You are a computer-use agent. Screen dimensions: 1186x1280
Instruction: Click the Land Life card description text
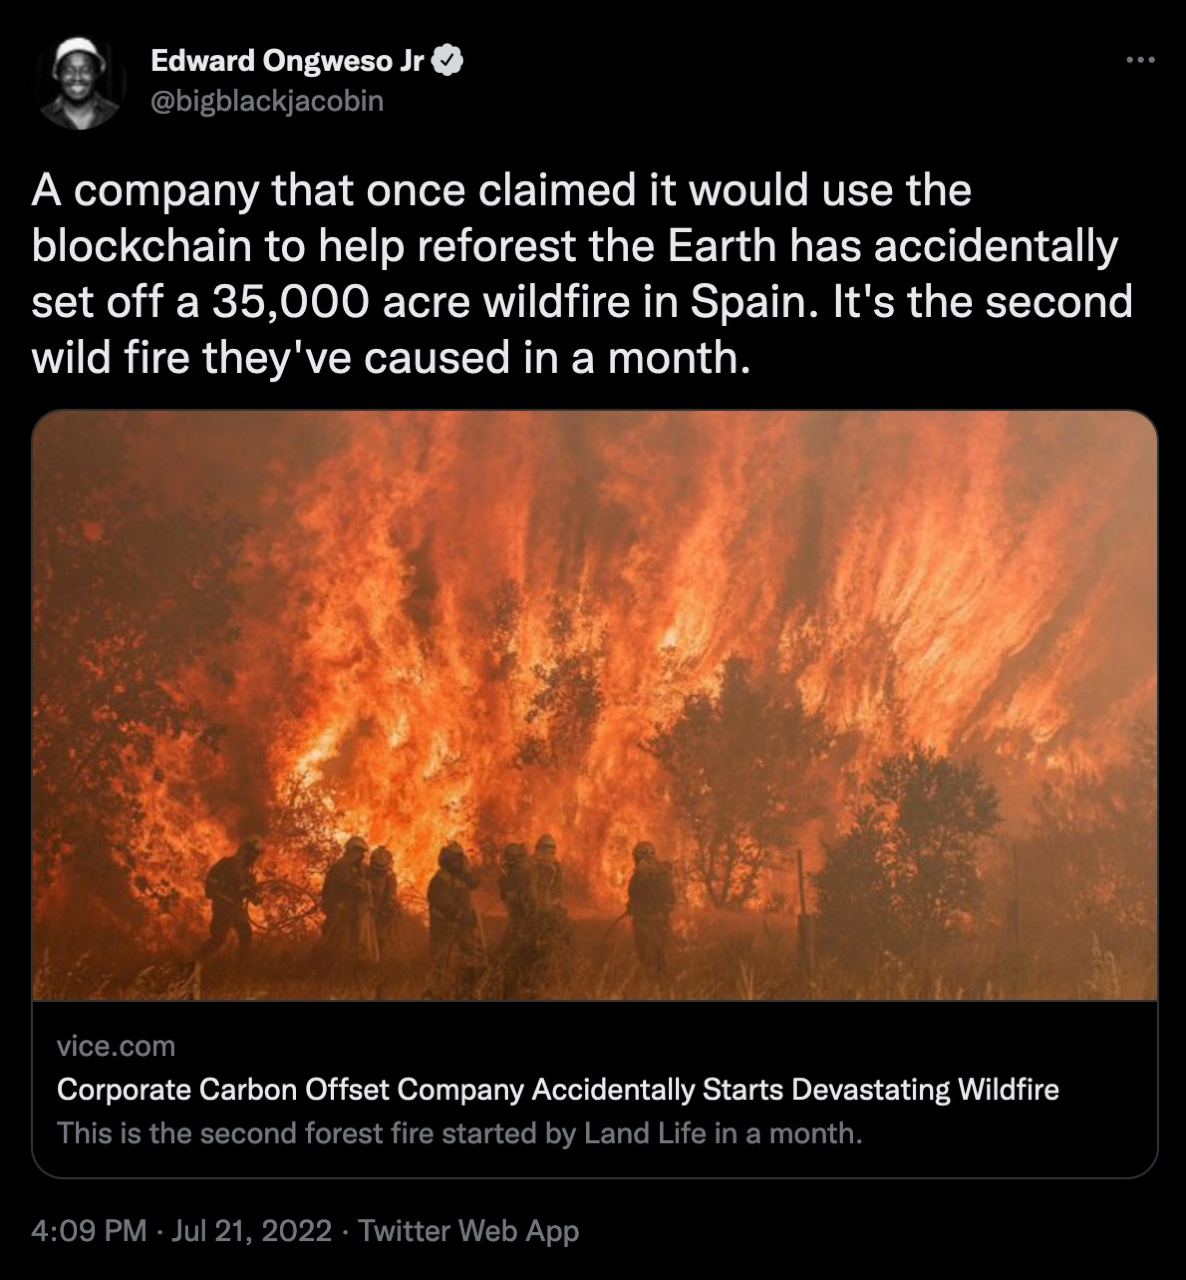[x=459, y=1133]
